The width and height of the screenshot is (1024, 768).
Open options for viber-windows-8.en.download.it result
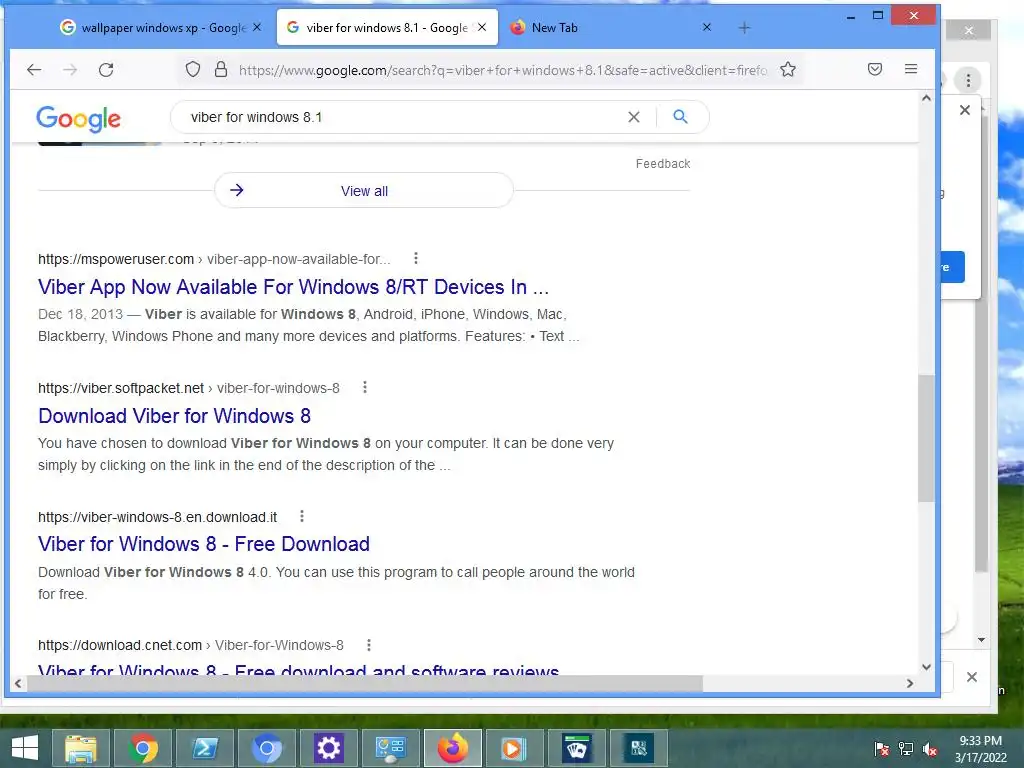pos(302,517)
